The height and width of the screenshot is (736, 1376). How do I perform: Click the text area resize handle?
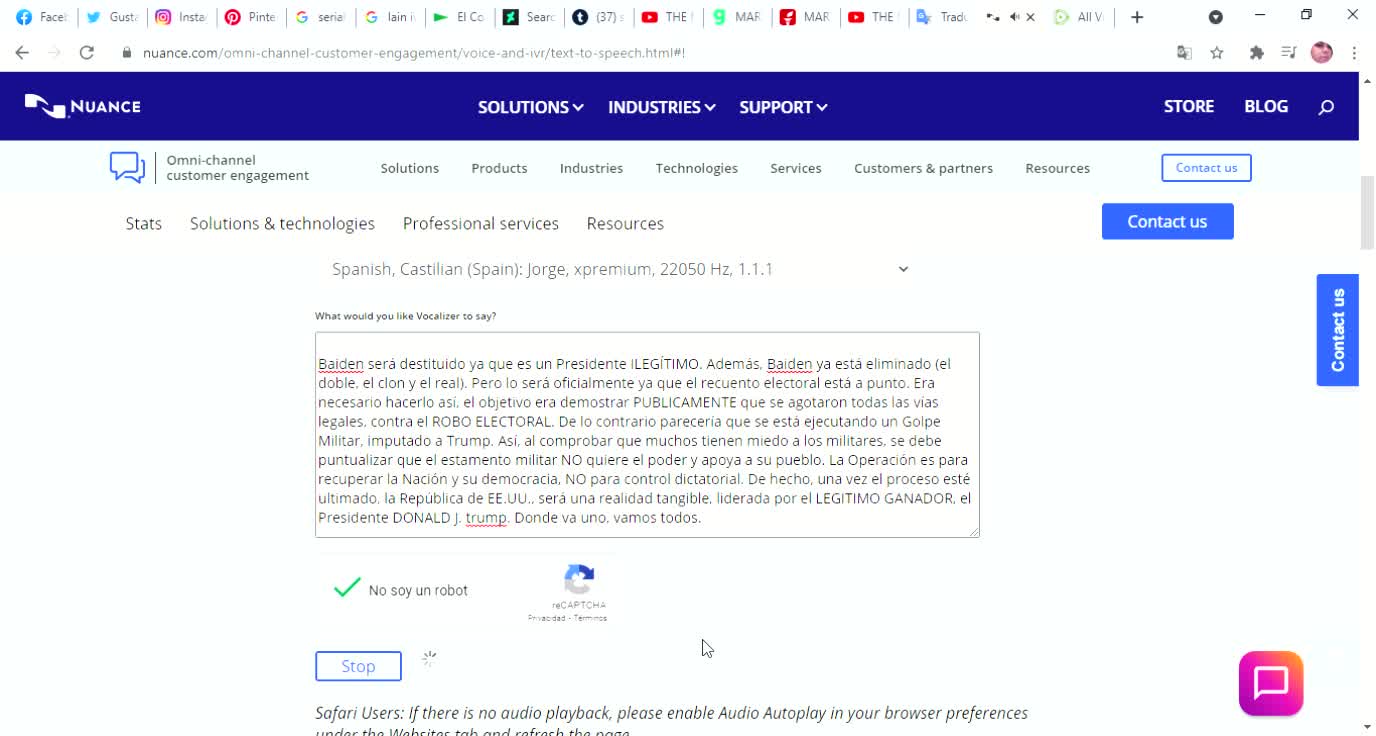pyautogui.click(x=974, y=532)
